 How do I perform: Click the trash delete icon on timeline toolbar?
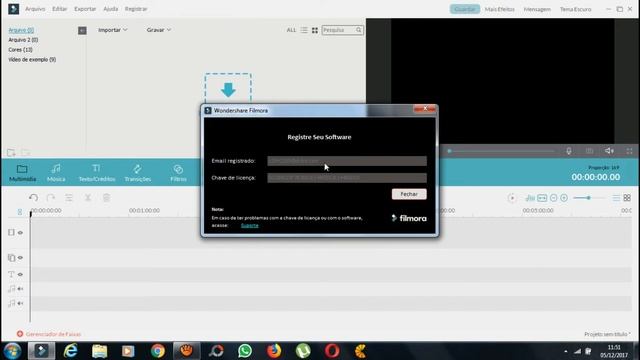tap(106, 198)
